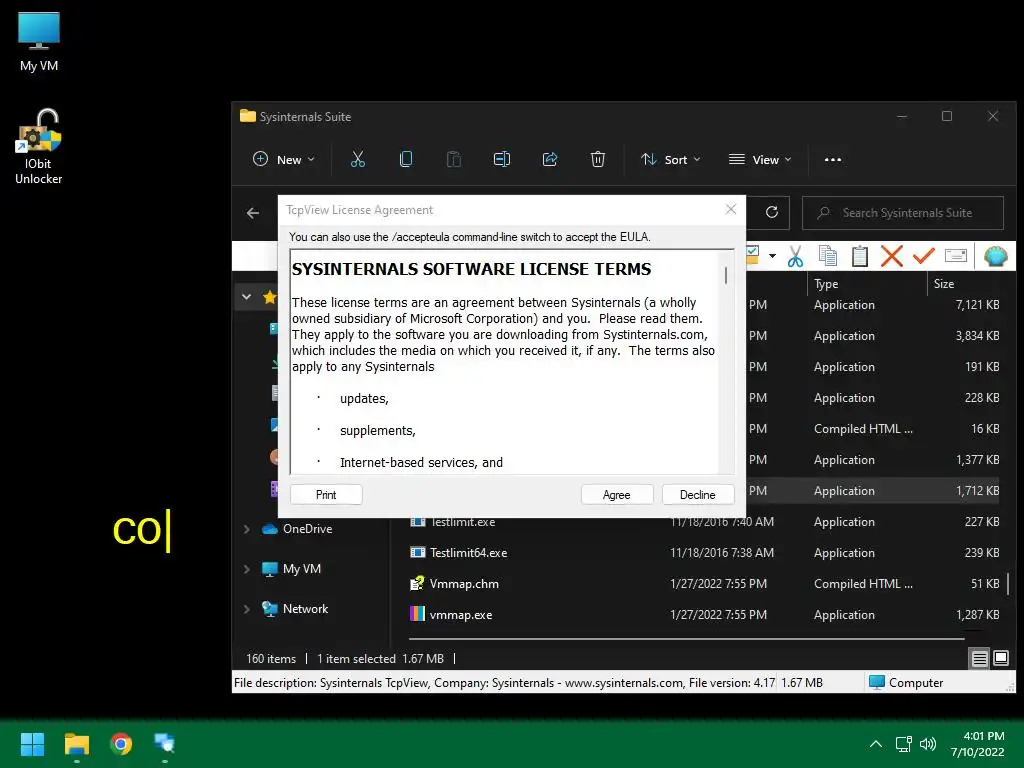Select the Testlimit64.exe file
The width and height of the screenshot is (1024, 768).
[x=468, y=552]
